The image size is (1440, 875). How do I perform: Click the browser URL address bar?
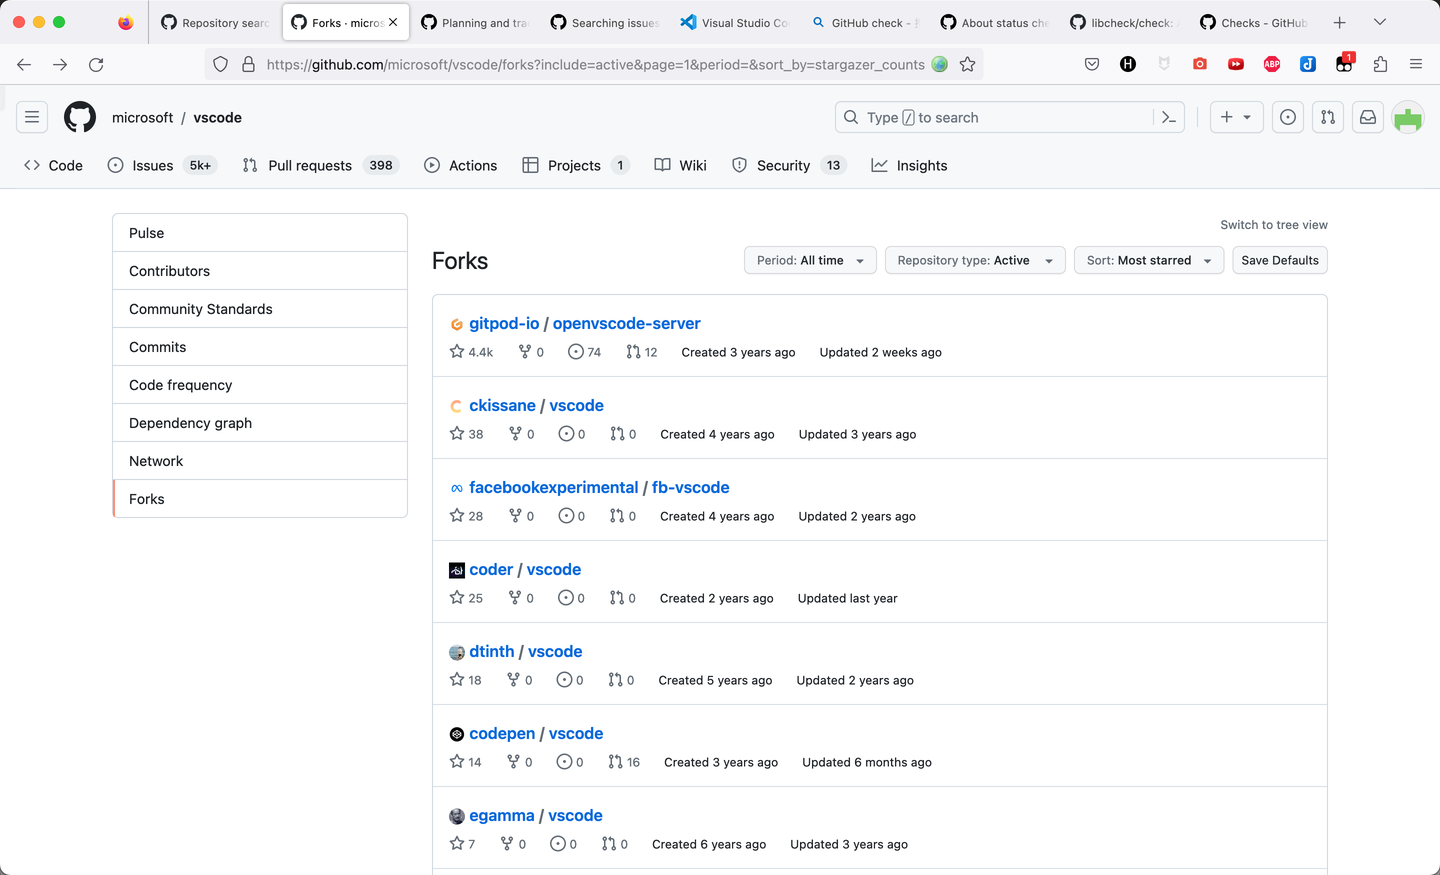[595, 64]
